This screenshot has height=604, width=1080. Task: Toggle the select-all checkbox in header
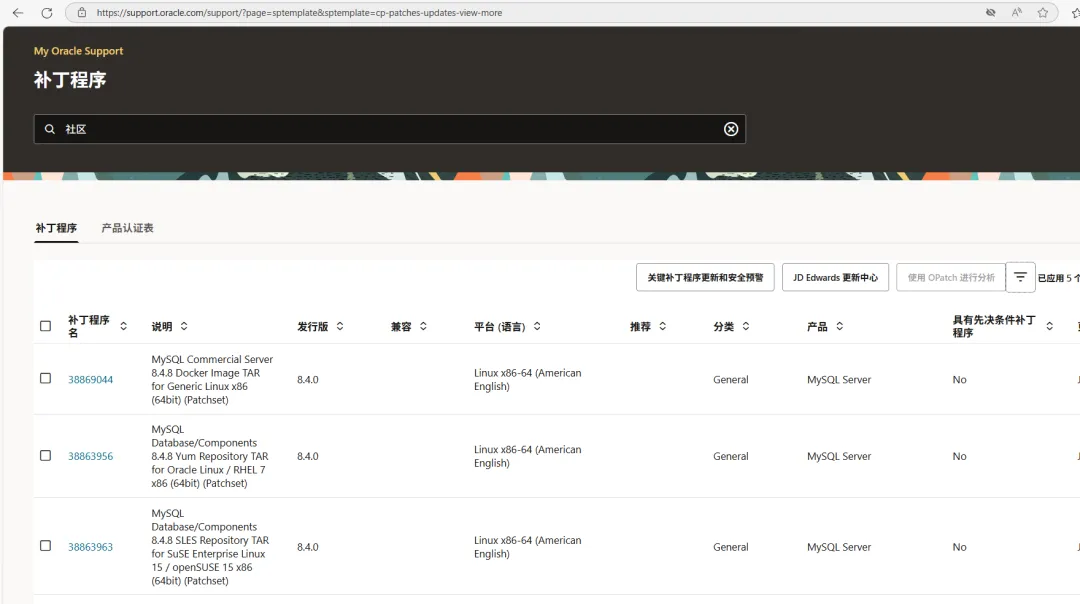45,326
